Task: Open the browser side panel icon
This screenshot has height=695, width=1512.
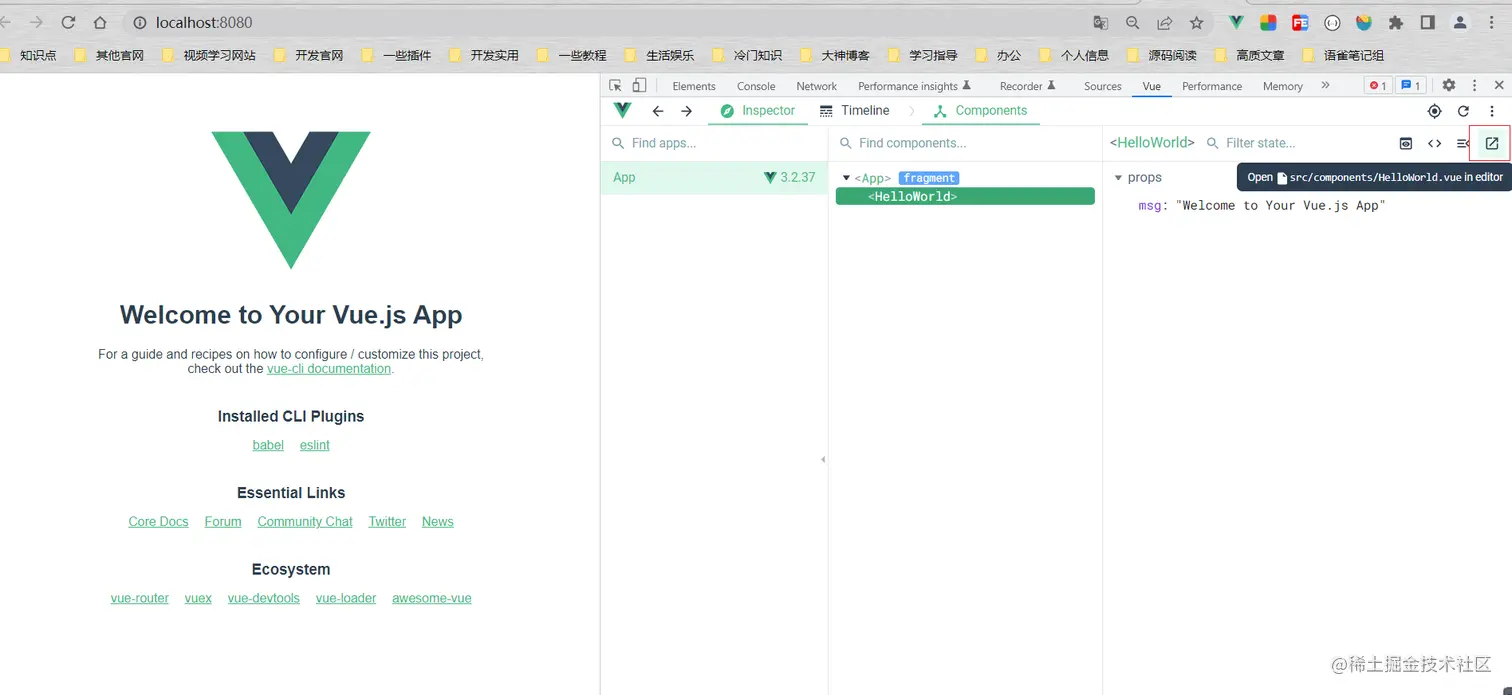Action: [1428, 22]
